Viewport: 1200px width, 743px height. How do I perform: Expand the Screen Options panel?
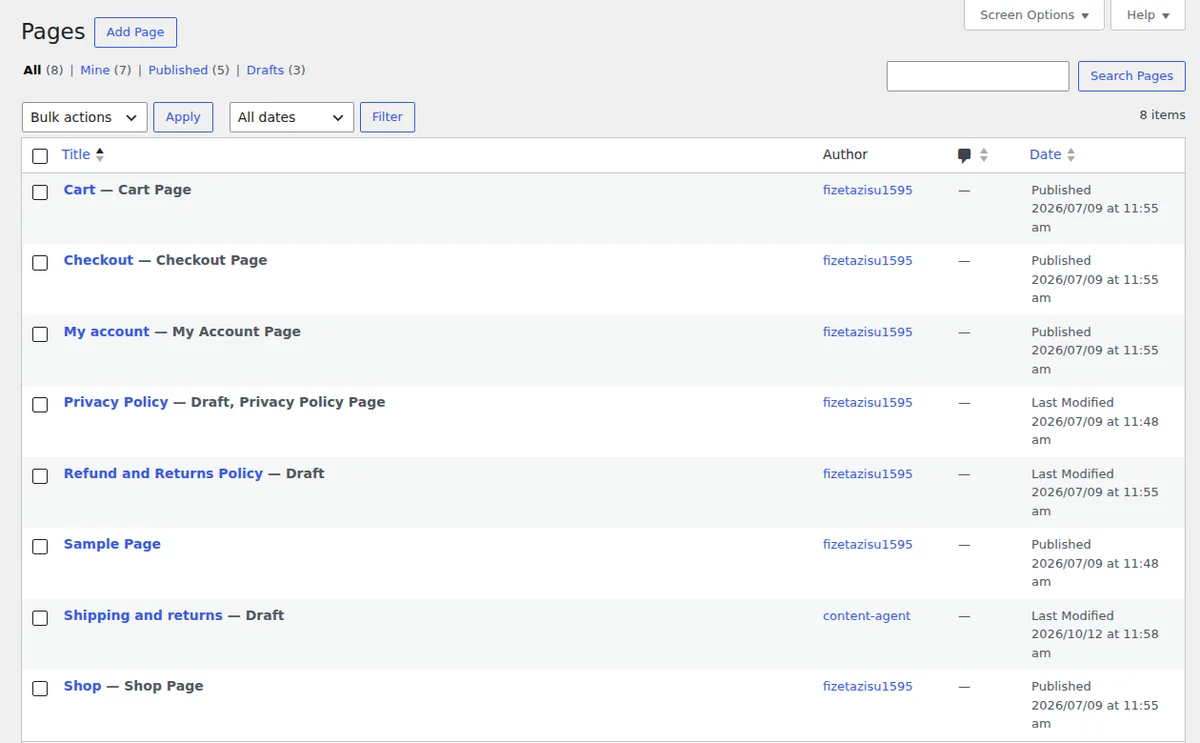click(x=1034, y=15)
